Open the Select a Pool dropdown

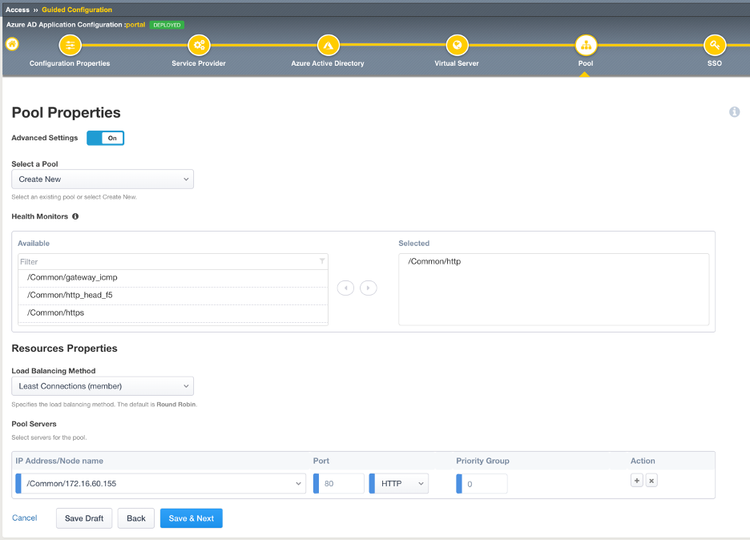pyautogui.click(x=102, y=179)
